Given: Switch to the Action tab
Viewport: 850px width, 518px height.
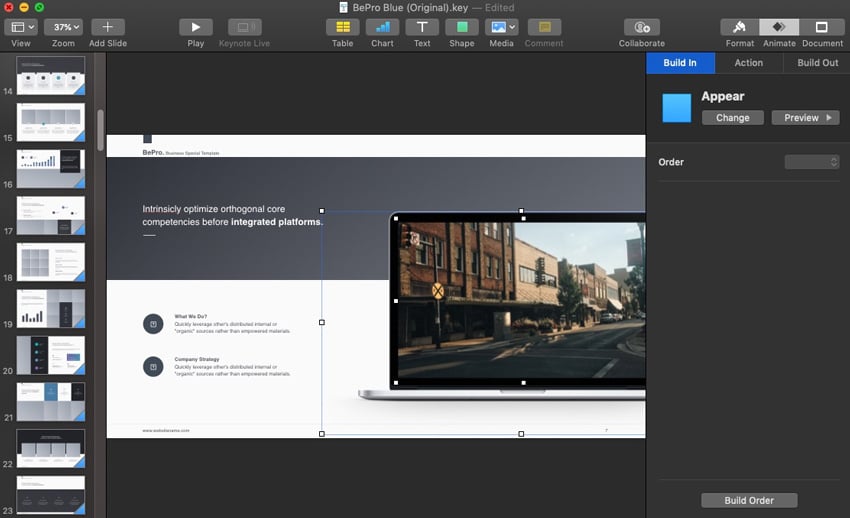Looking at the screenshot, I should (748, 63).
